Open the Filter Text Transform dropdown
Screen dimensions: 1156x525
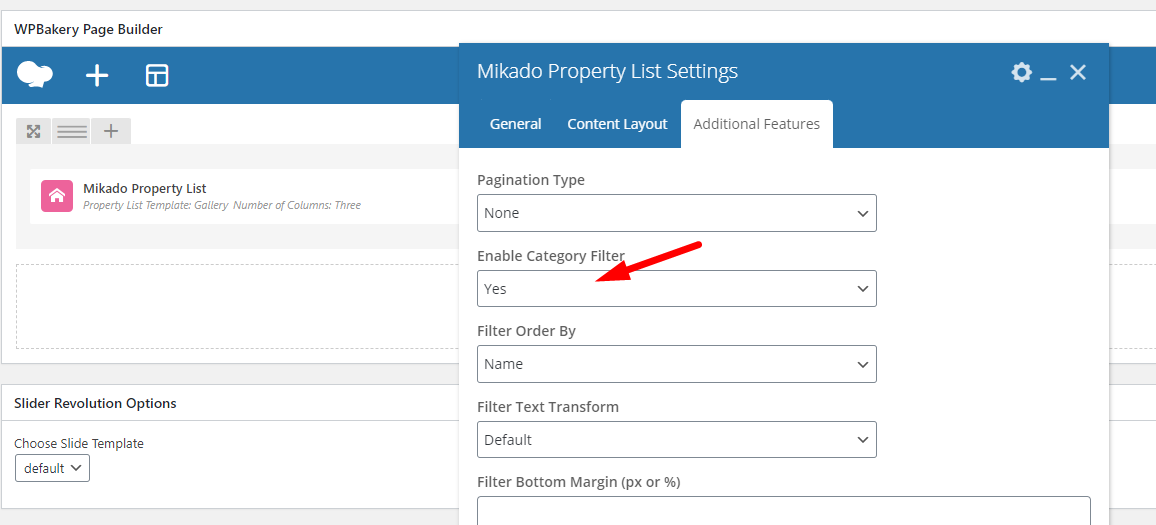pos(677,439)
